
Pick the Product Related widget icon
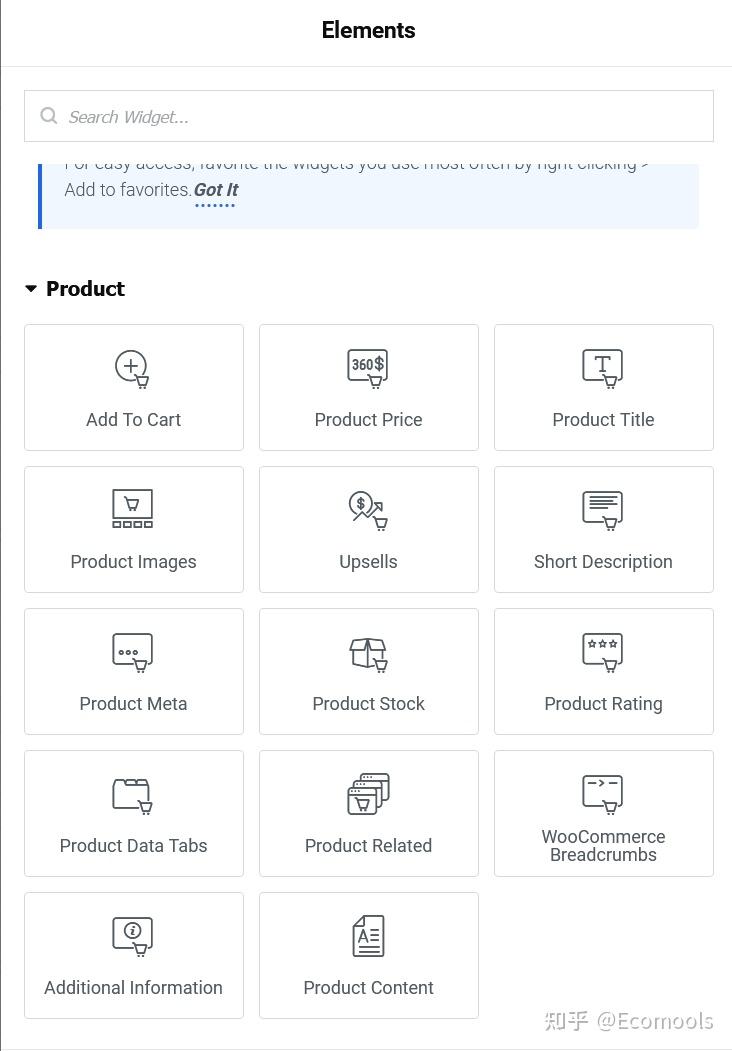click(368, 794)
